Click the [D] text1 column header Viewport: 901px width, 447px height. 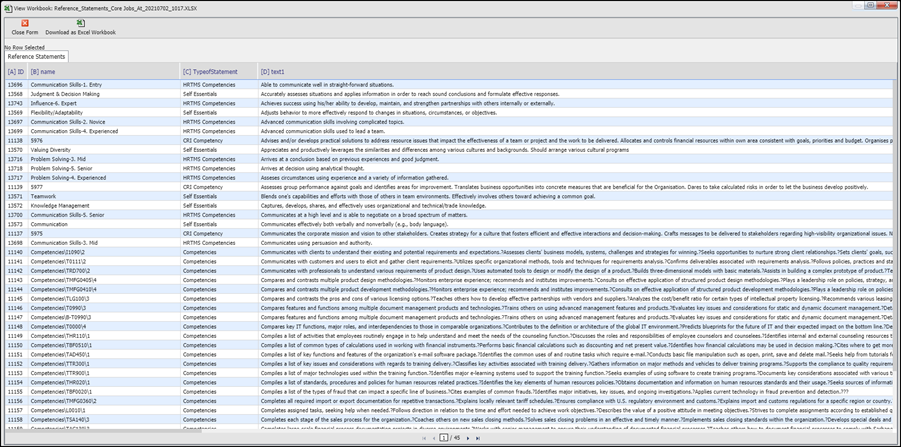click(x=272, y=71)
